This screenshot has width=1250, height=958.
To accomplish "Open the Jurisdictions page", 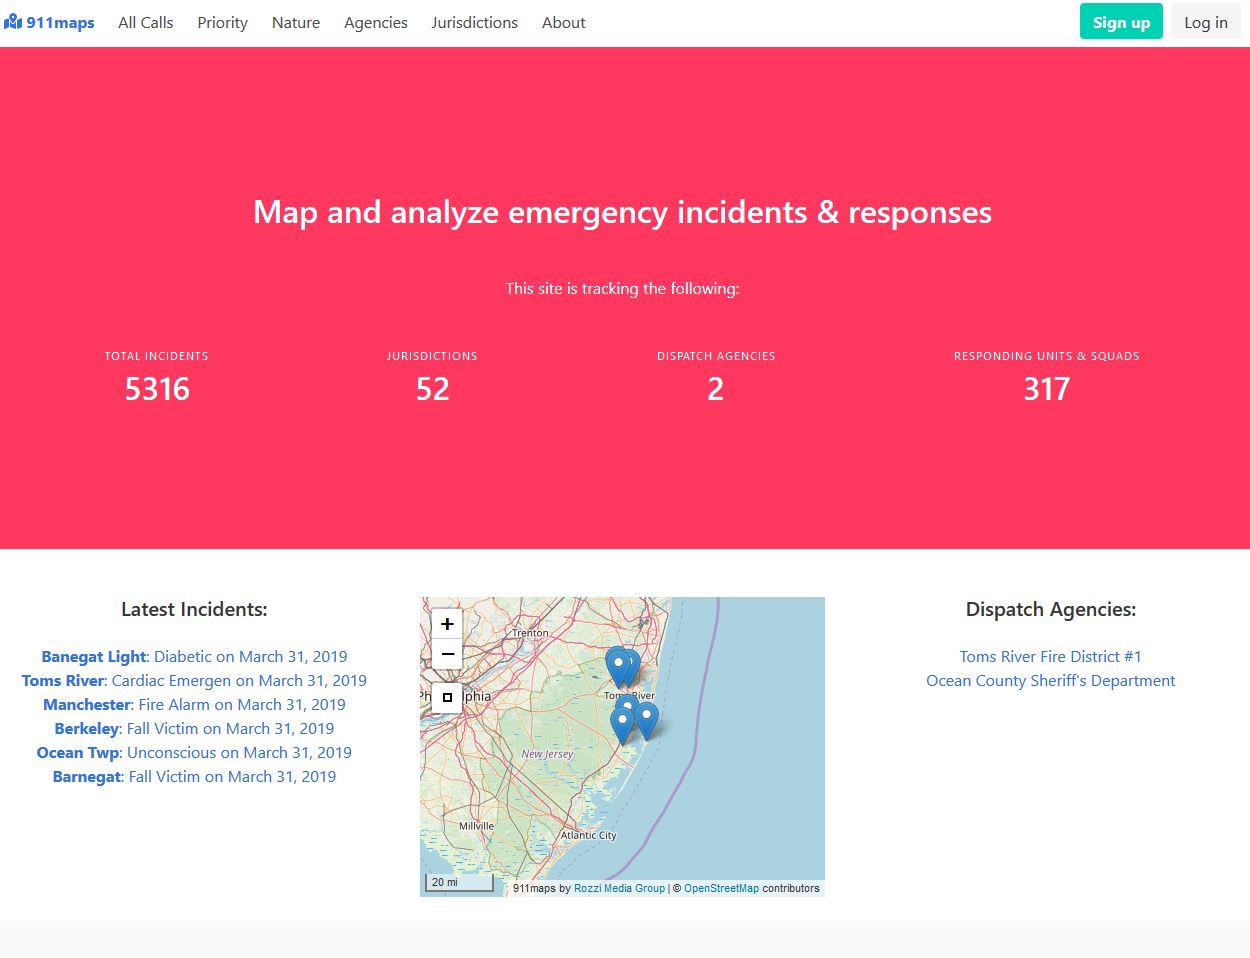I will [475, 22].
